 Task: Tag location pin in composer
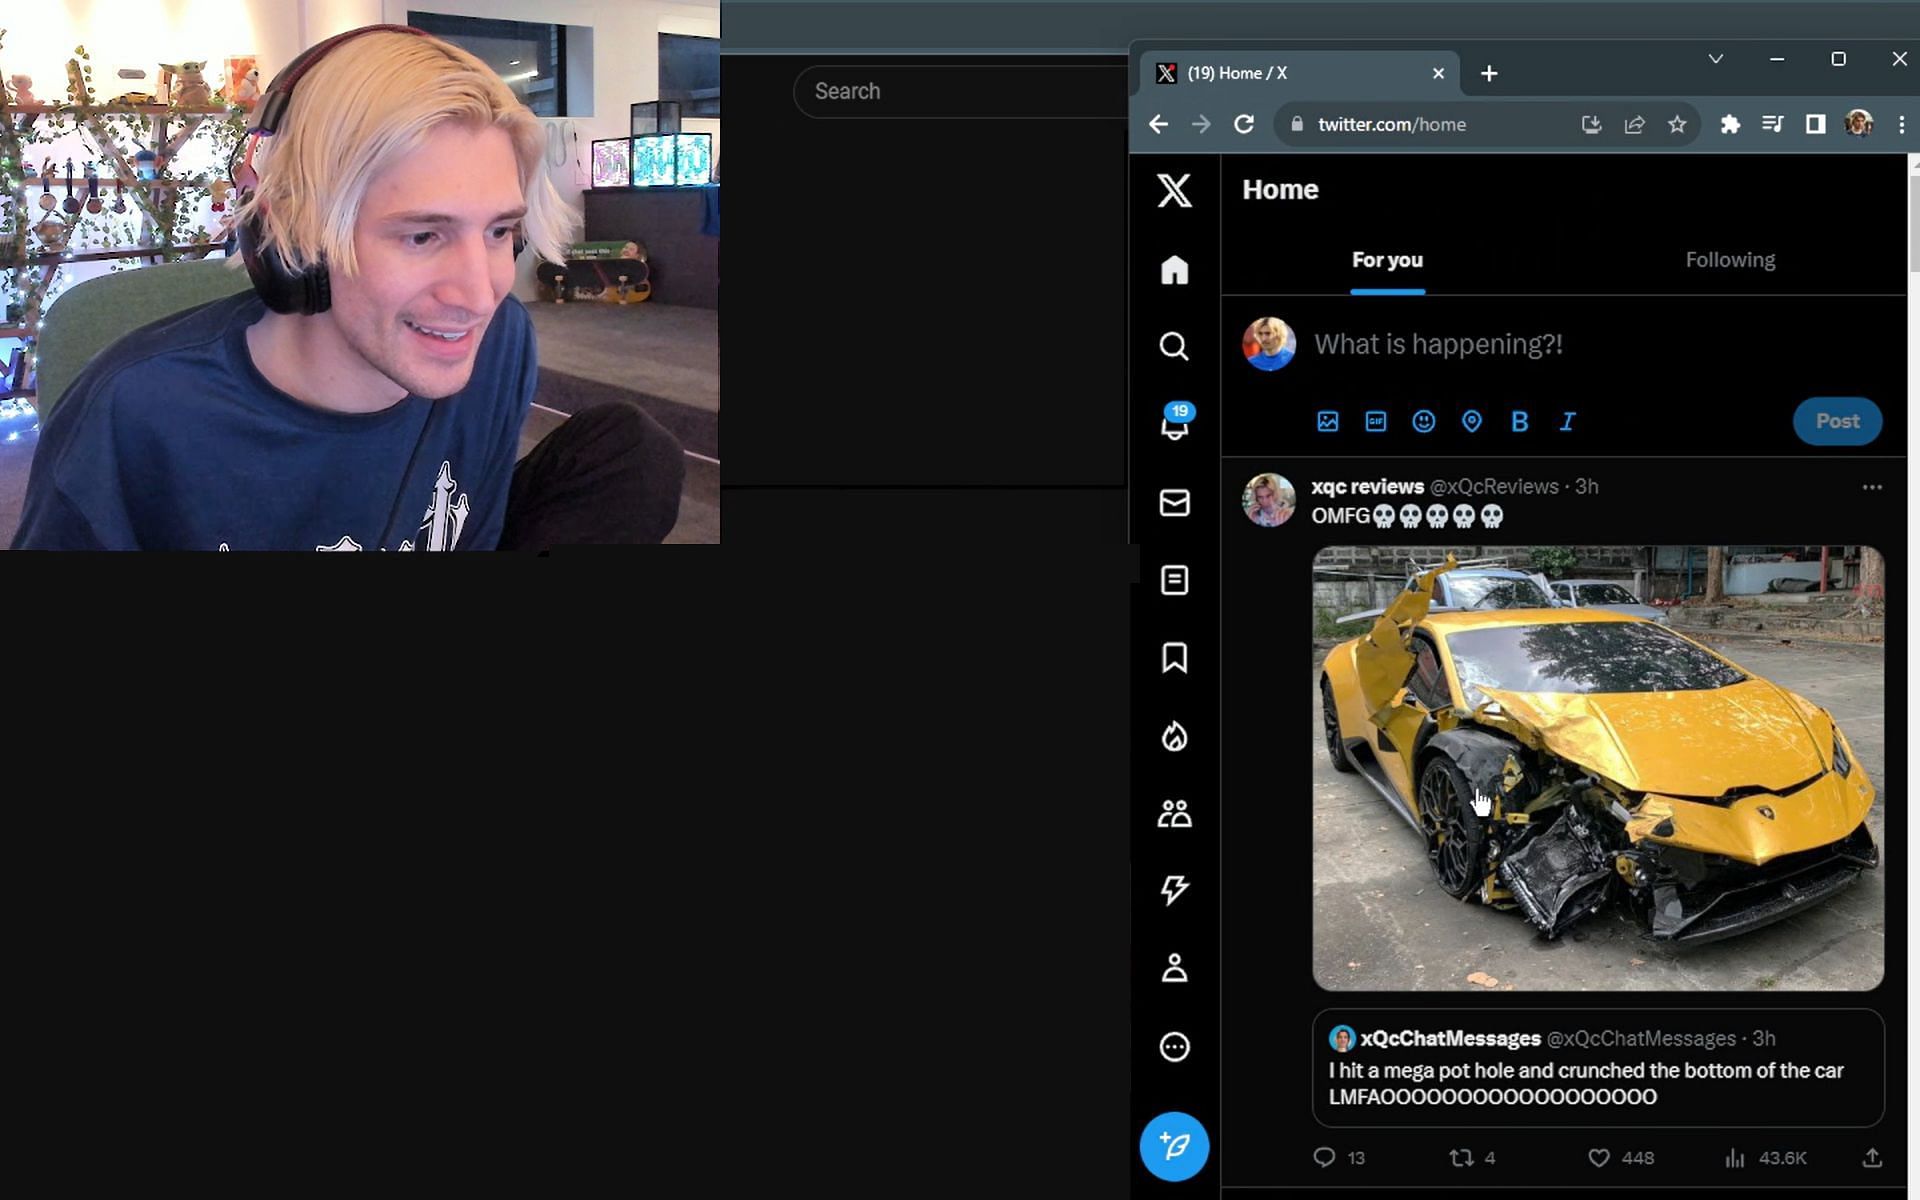1471,421
